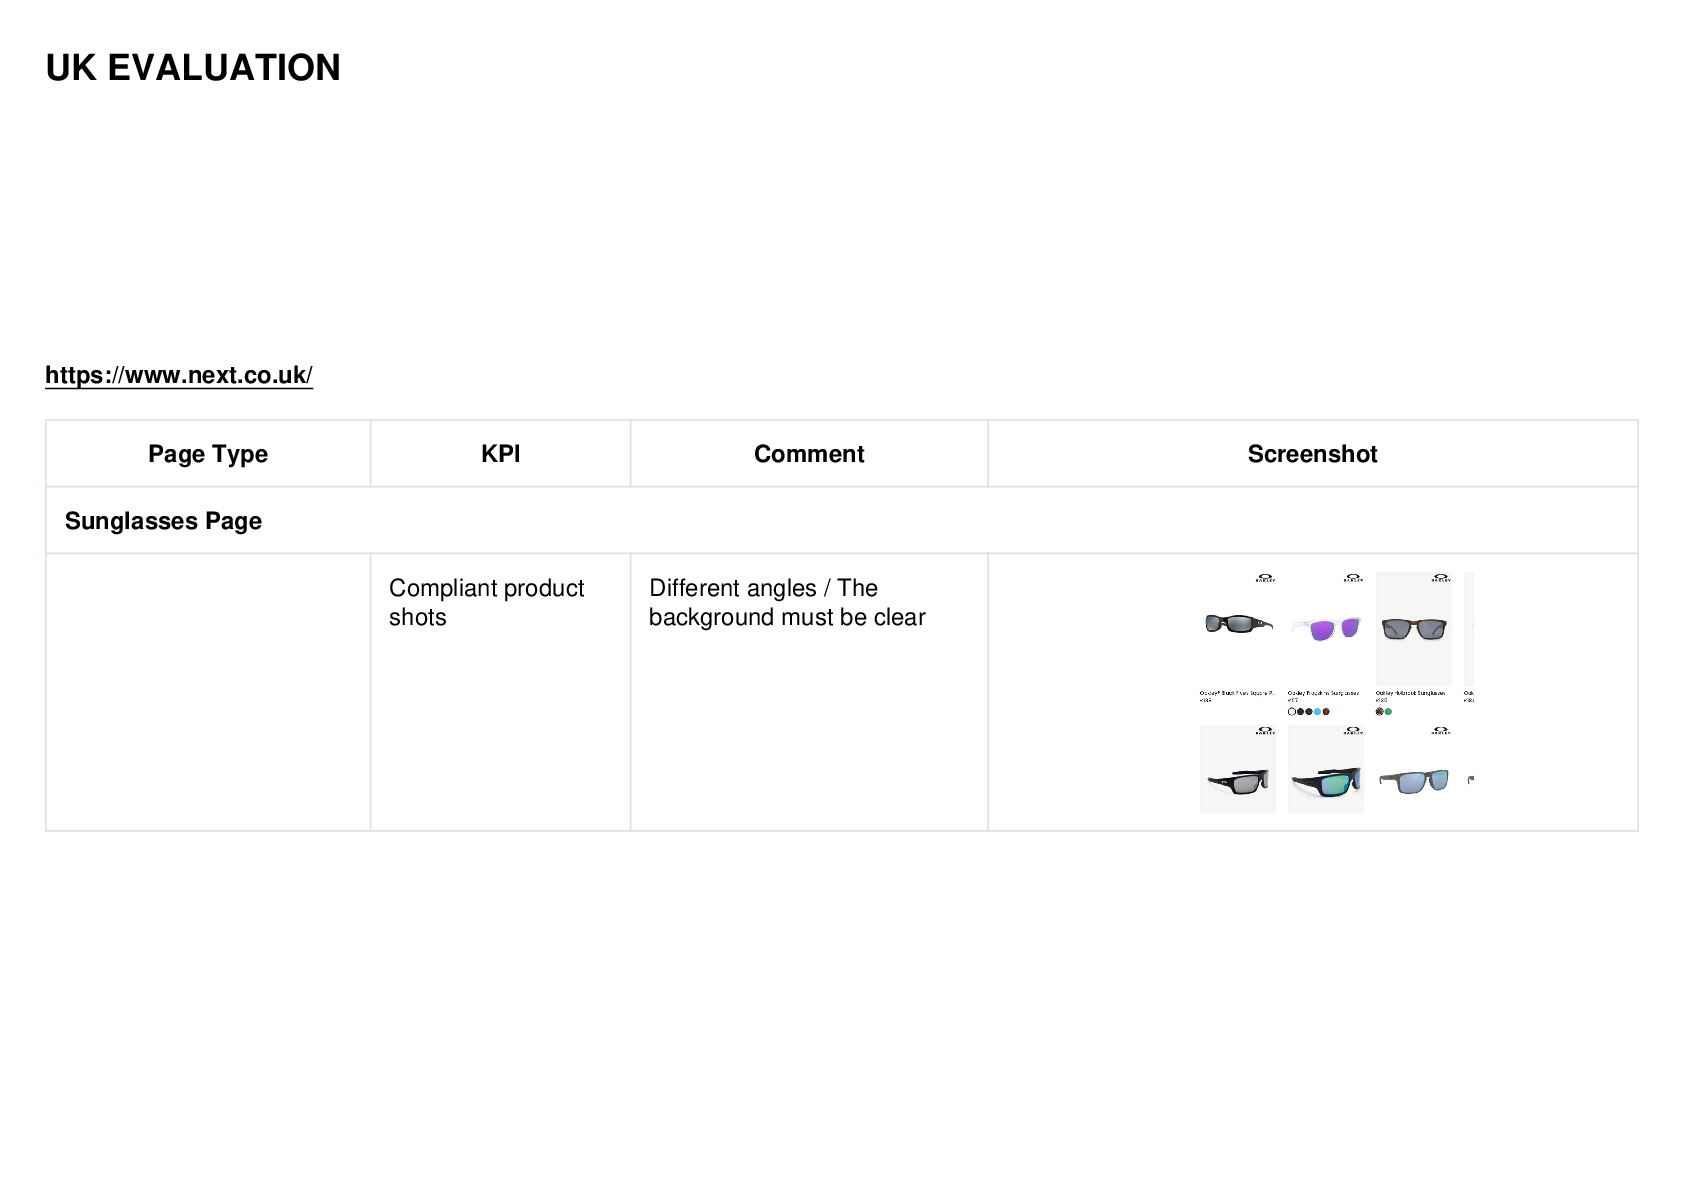Click the Sunglasses Page section row
Viewport: 1684px width, 1191px height.
click(x=842, y=521)
